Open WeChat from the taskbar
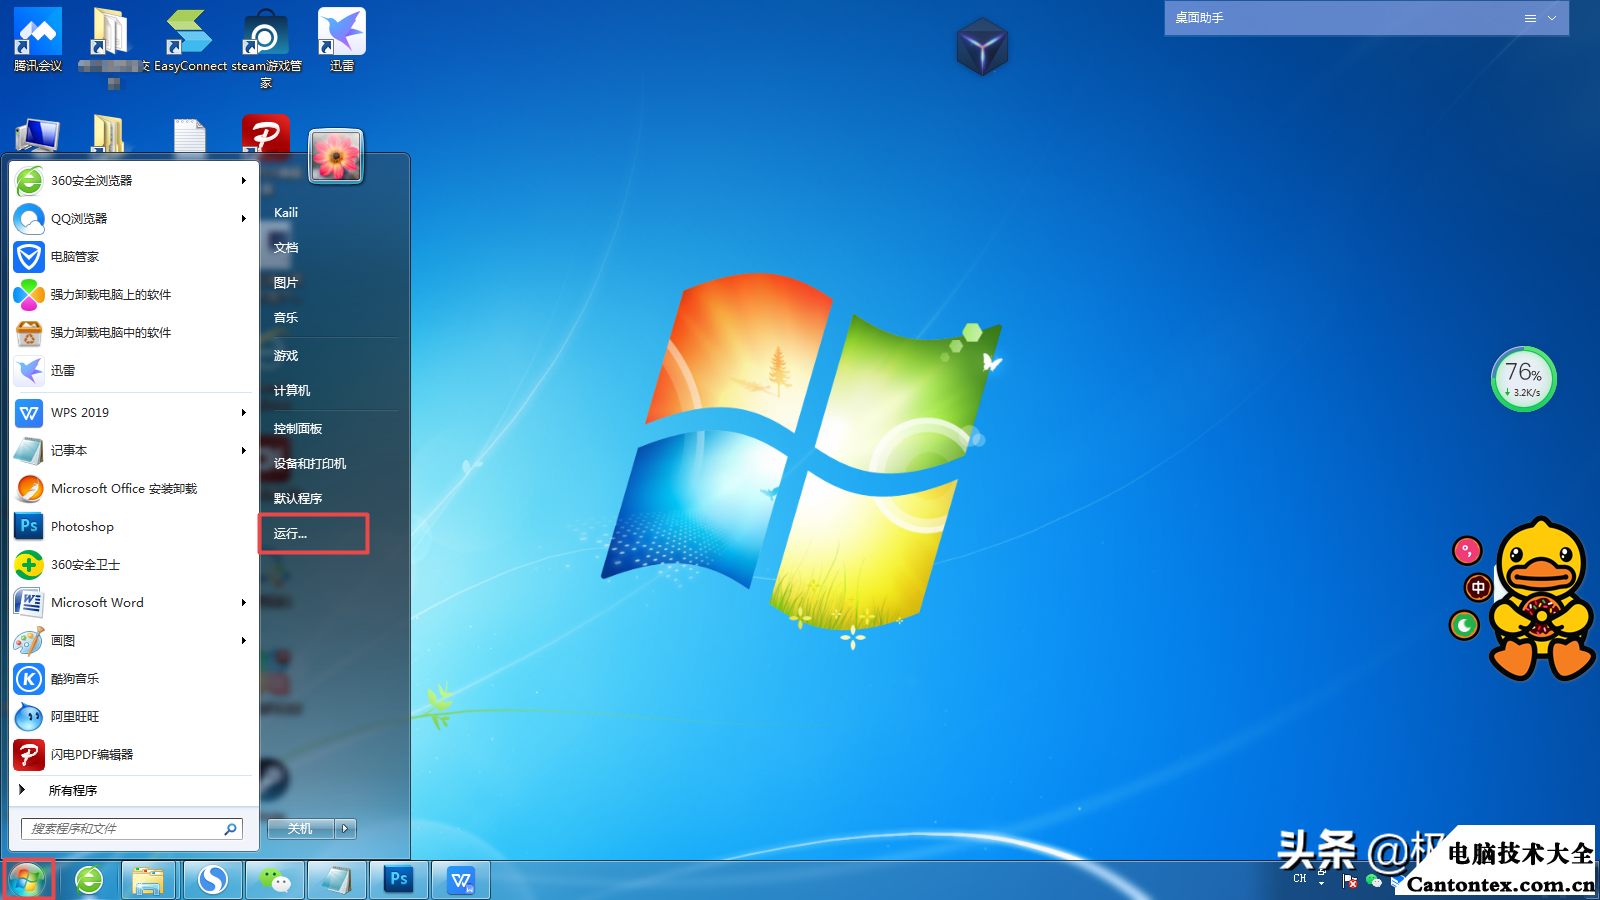 click(274, 880)
